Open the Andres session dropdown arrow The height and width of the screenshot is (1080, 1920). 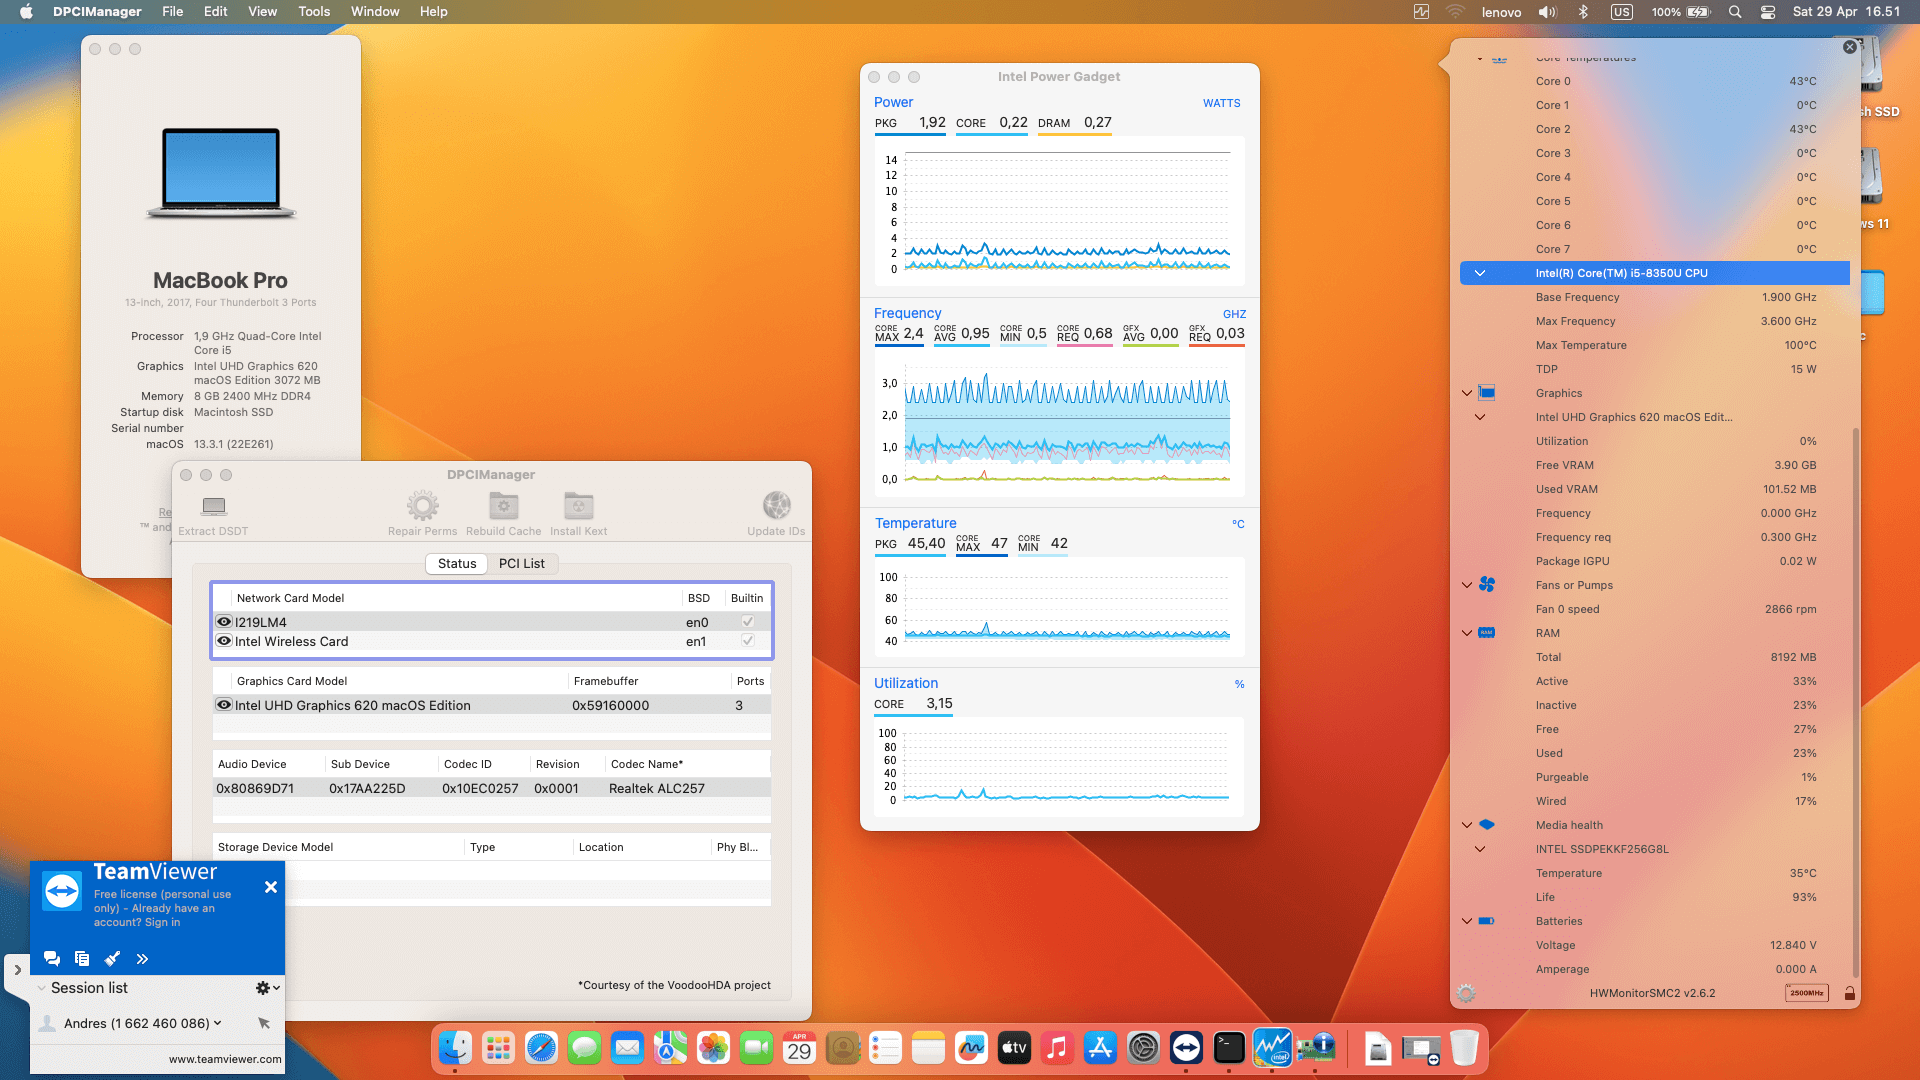(217, 1023)
